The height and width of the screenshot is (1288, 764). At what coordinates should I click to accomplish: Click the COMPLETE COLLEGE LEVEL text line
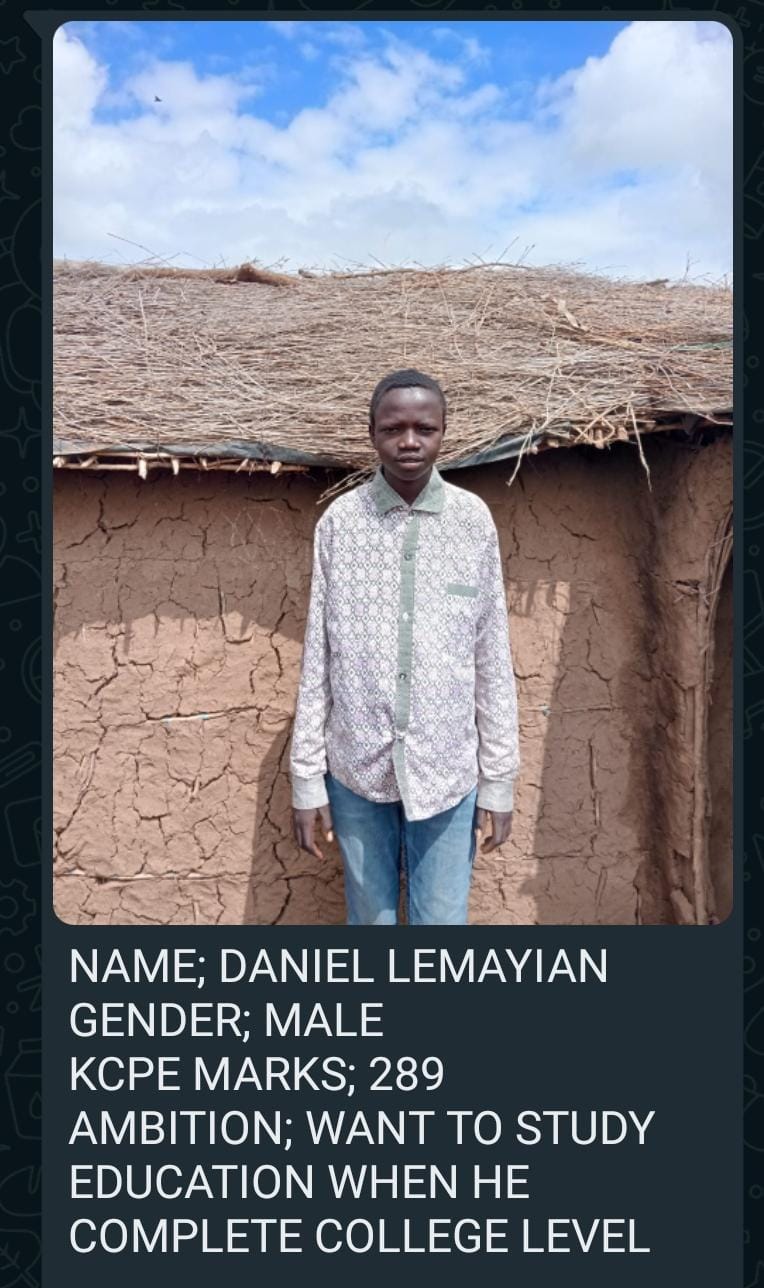coord(360,1237)
